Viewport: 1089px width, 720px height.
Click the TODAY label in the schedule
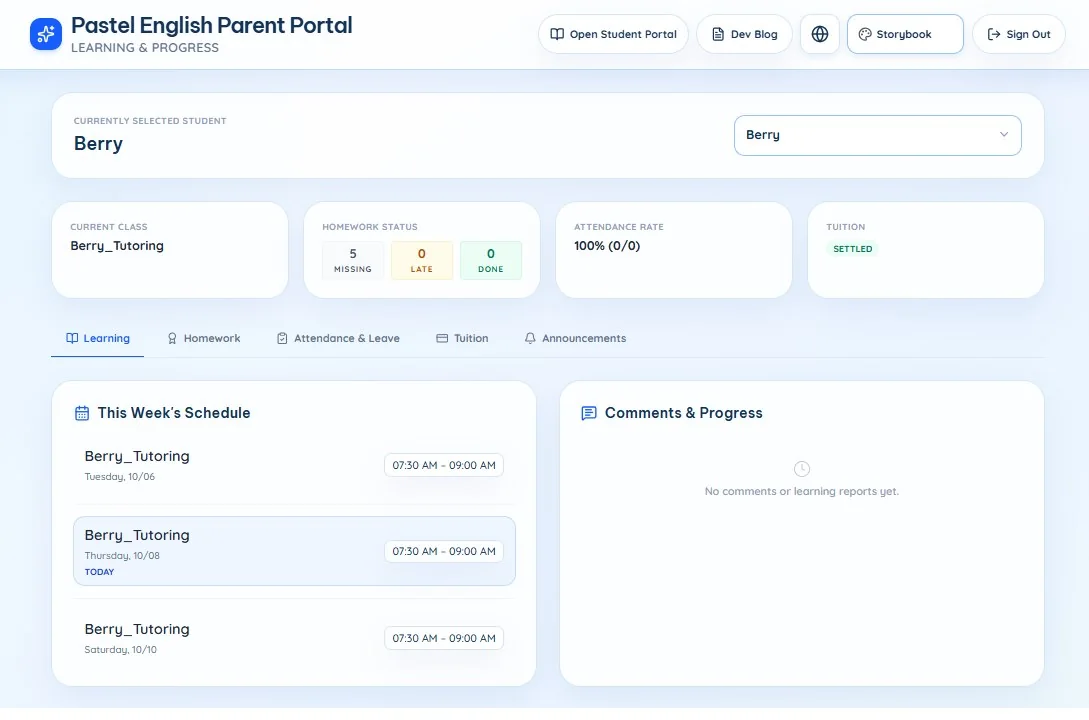click(x=99, y=572)
